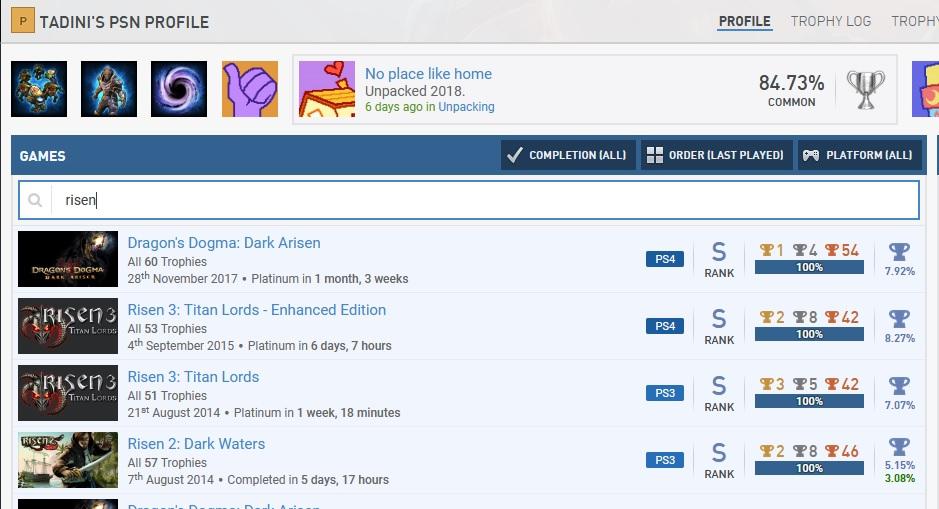Click the gold trophy count 3 in PS3 Risen 3 row
The image size is (939, 509).
(x=771, y=384)
